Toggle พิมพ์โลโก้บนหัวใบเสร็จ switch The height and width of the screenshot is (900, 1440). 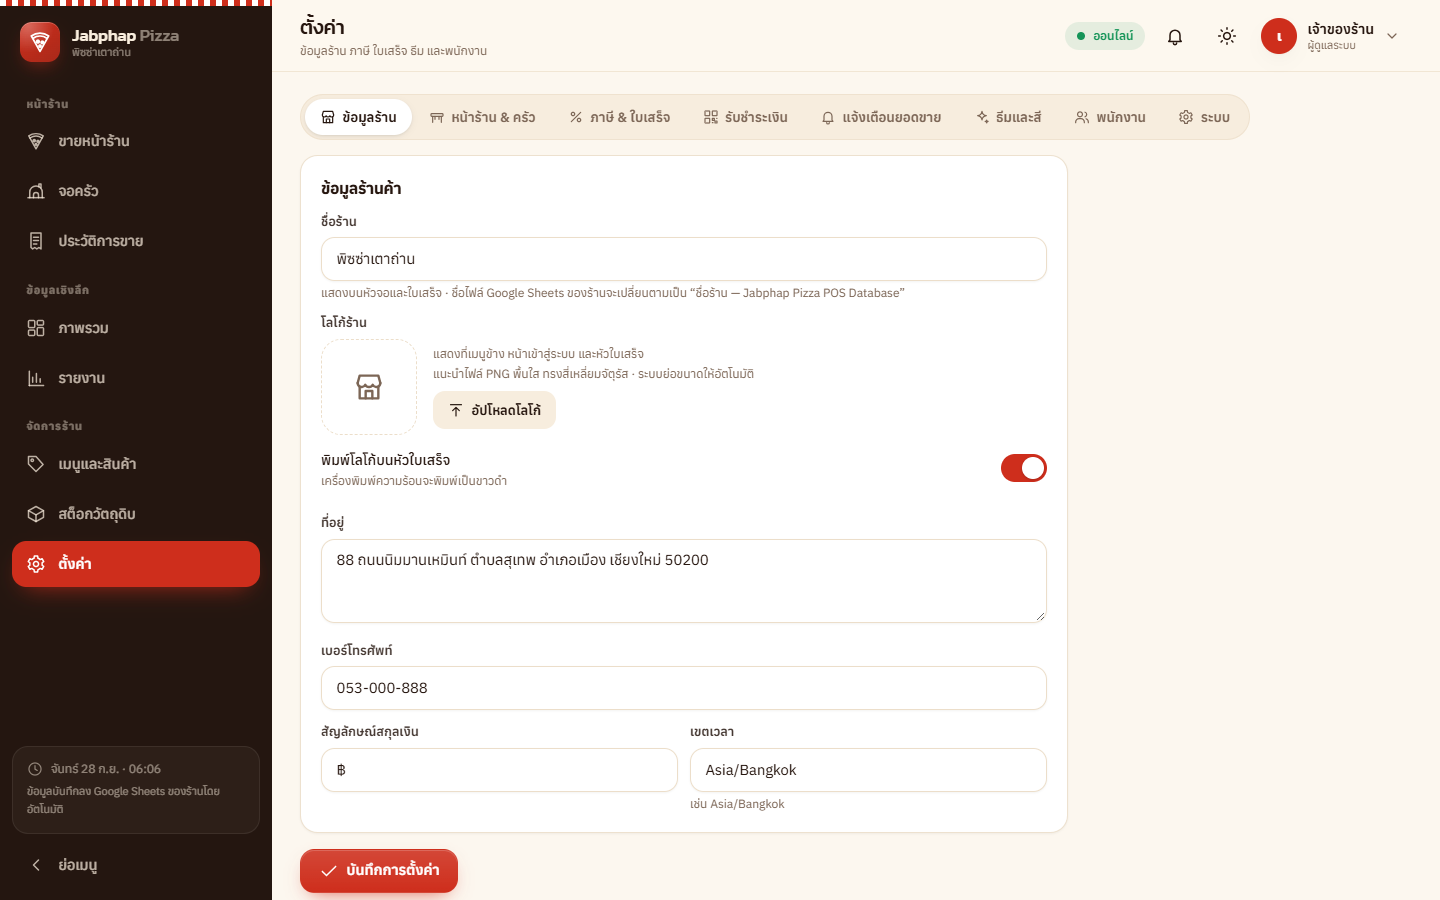(1024, 468)
